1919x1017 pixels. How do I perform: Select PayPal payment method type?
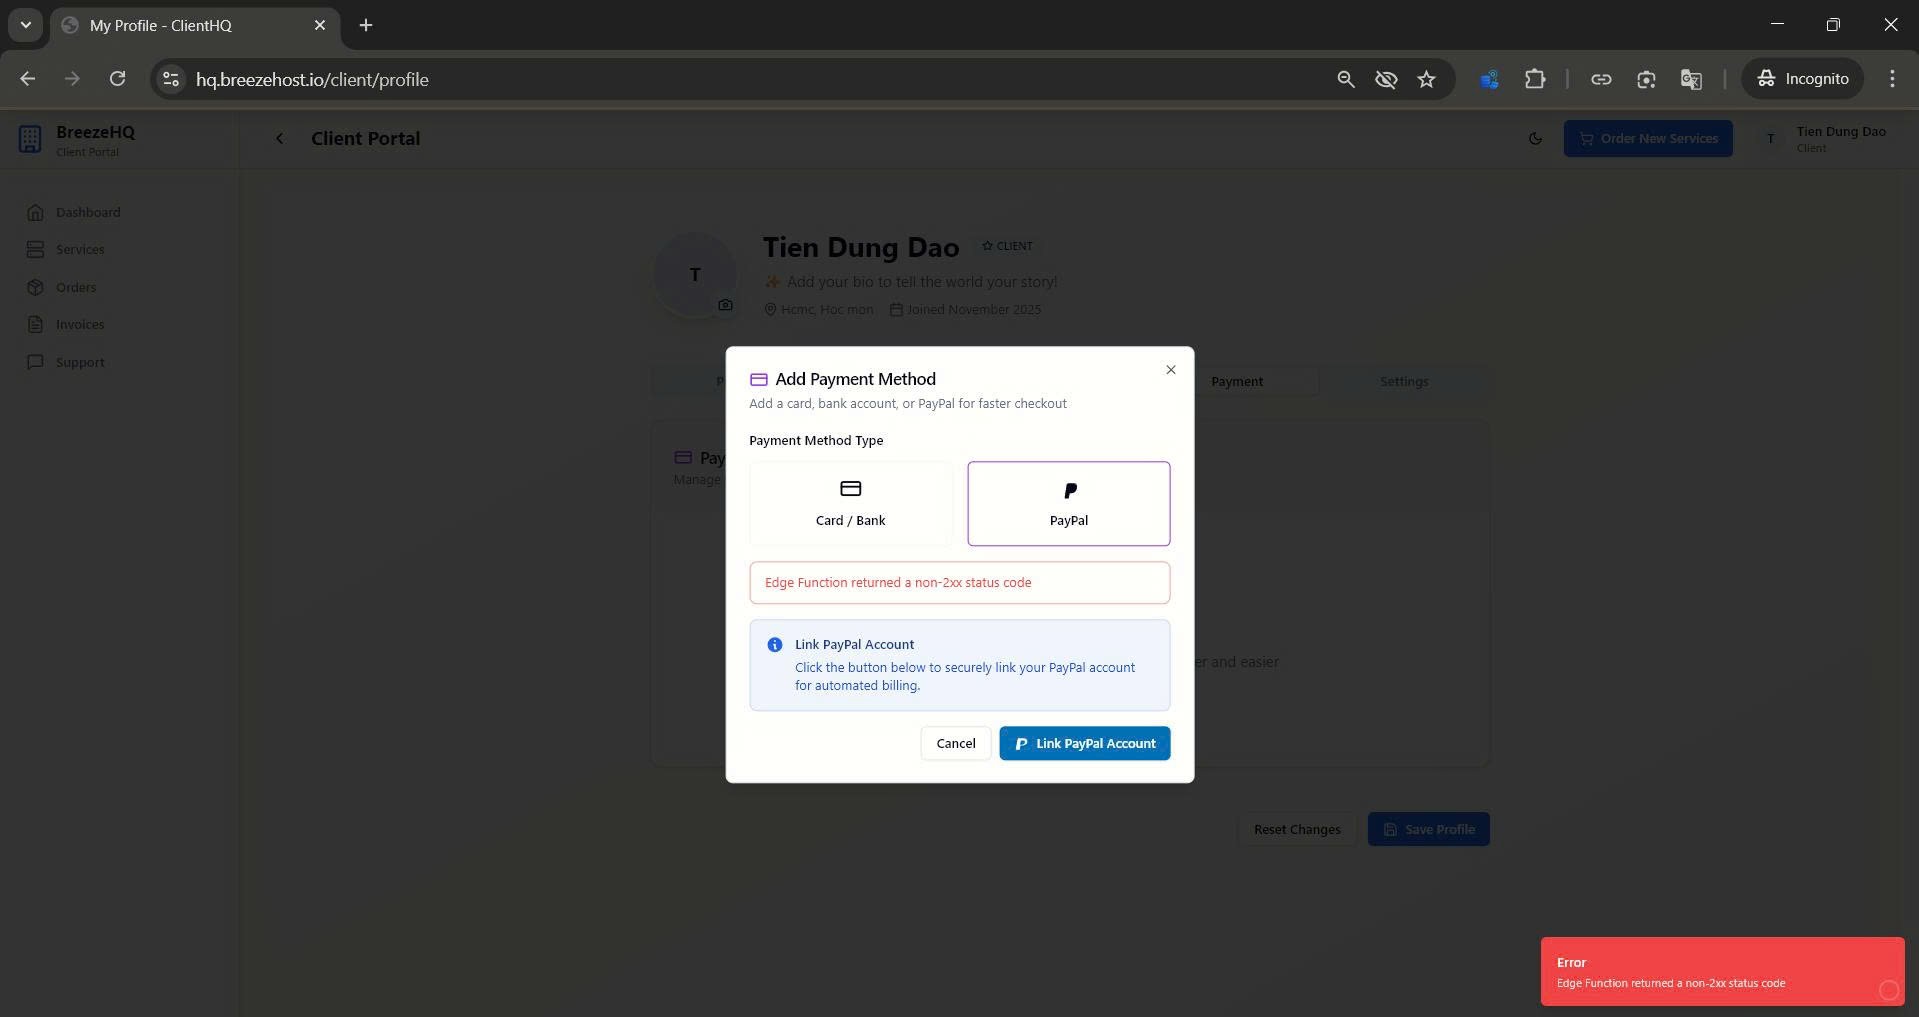coord(1068,503)
